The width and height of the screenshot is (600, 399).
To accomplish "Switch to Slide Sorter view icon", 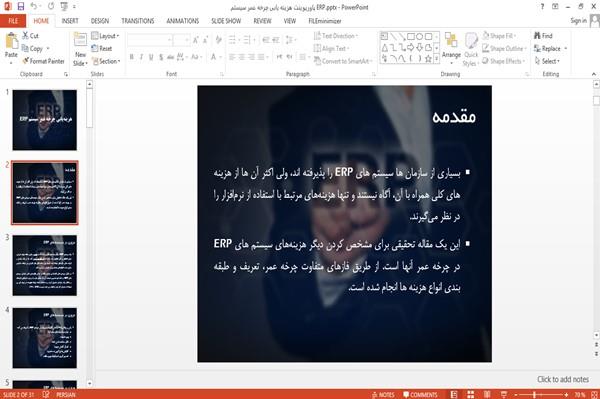I will [471, 395].
